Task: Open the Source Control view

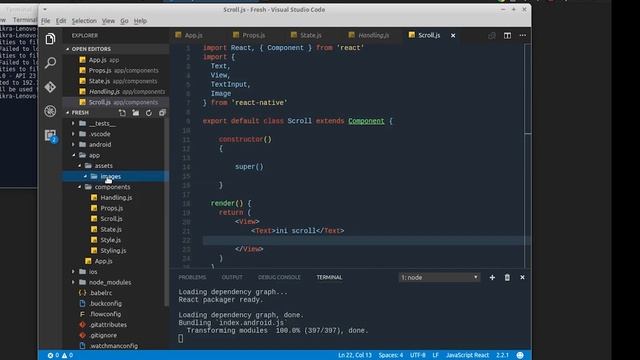Action: pyautogui.click(x=50, y=87)
